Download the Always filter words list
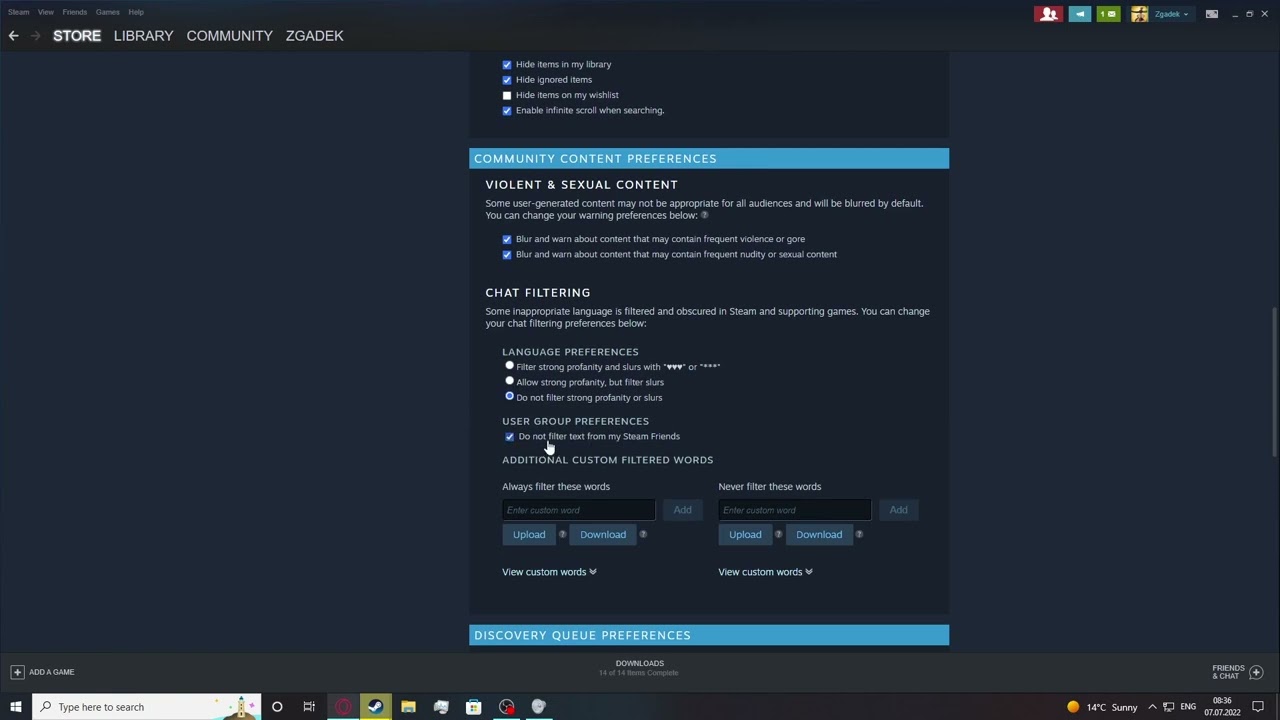1280x720 pixels. pos(603,534)
